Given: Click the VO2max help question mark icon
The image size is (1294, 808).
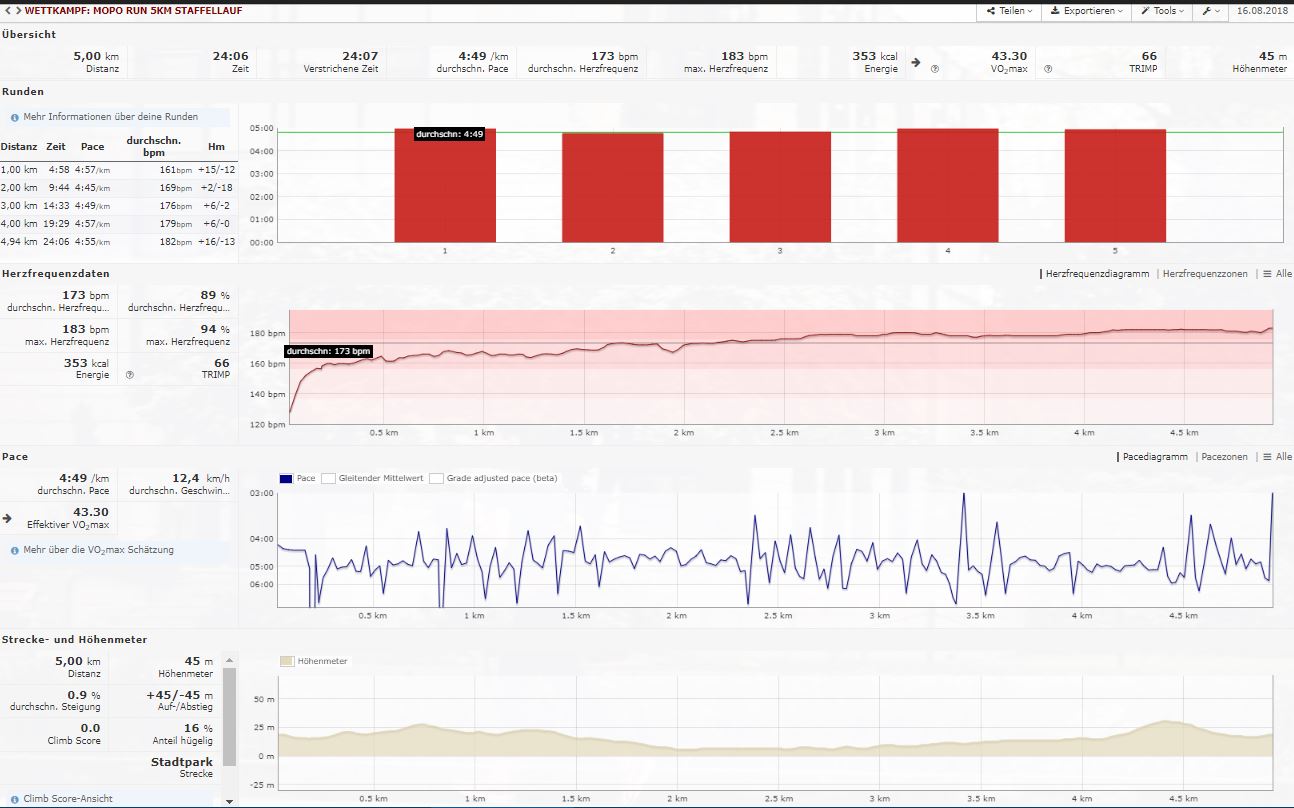Looking at the screenshot, I should point(934,69).
